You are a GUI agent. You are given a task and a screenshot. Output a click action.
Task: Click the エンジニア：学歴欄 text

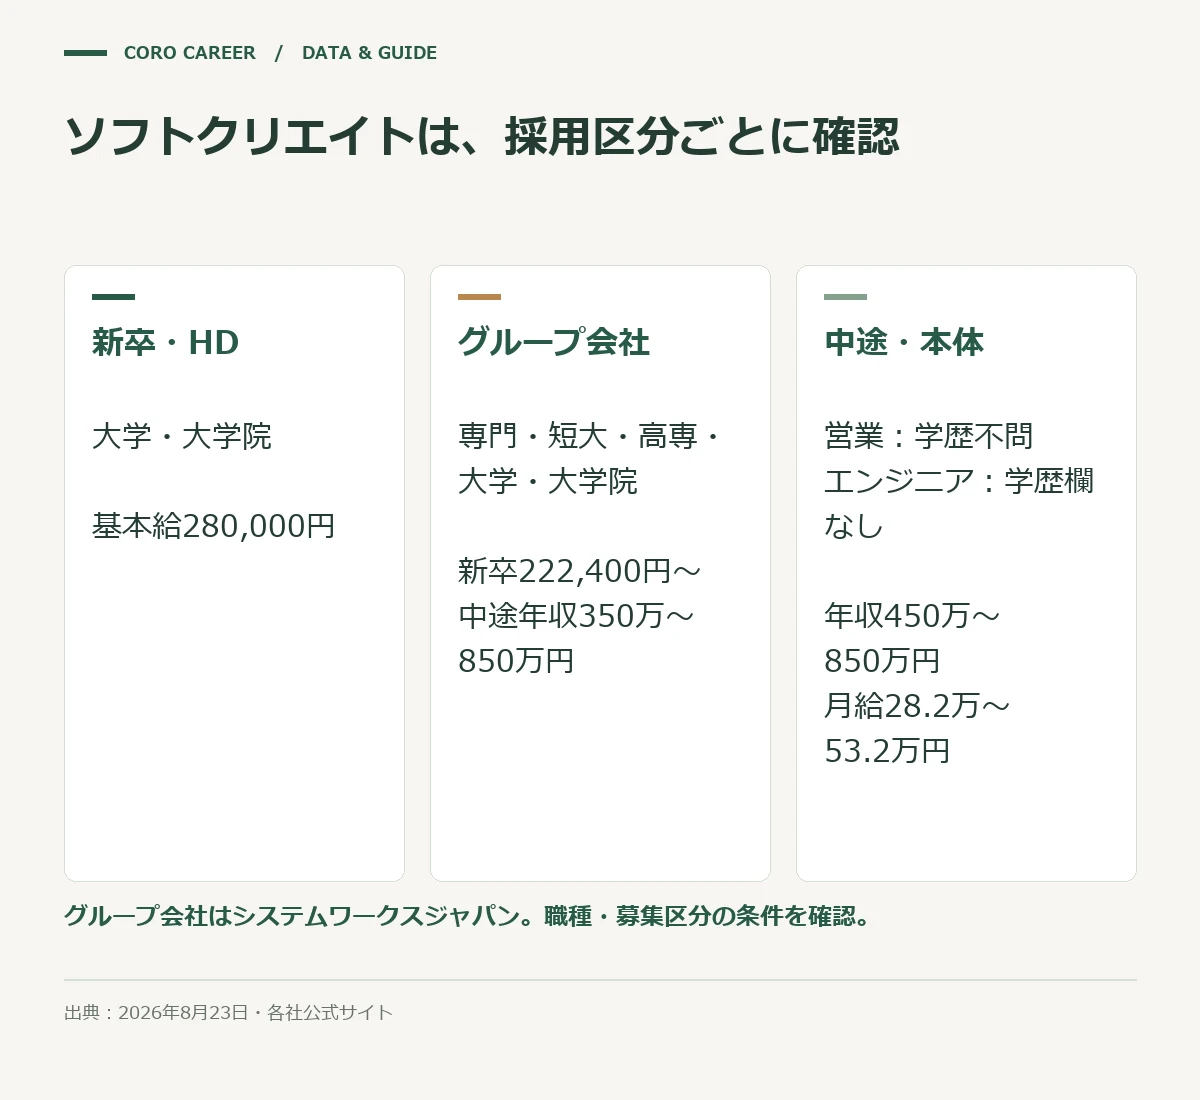click(x=959, y=481)
